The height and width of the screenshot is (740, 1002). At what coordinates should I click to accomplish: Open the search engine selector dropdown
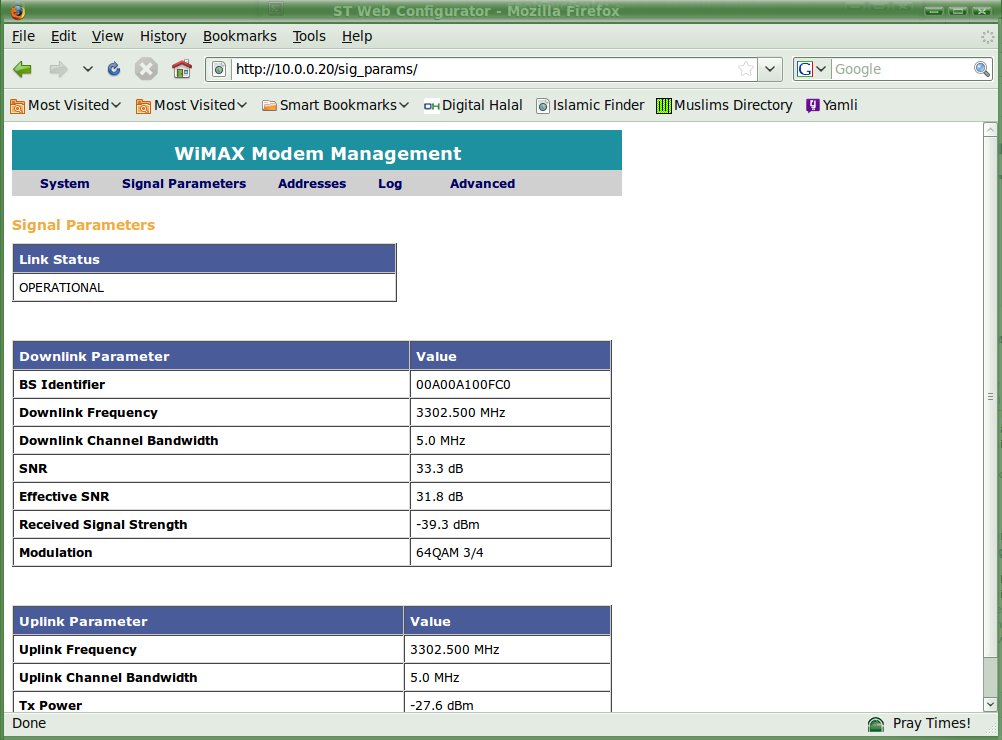(x=821, y=69)
